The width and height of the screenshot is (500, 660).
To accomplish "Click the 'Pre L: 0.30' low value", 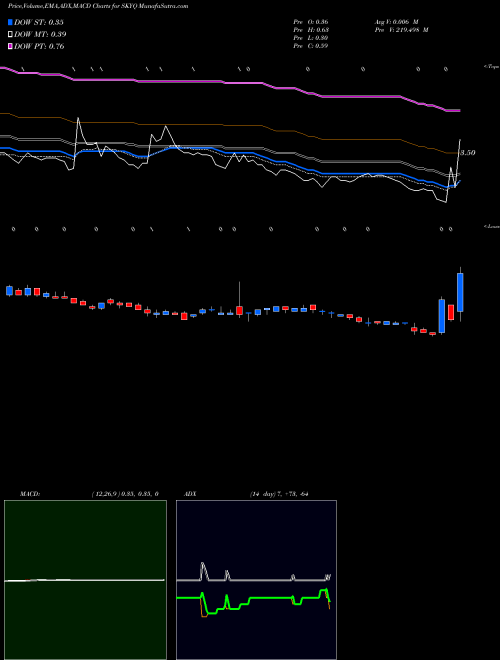I will tap(311, 38).
